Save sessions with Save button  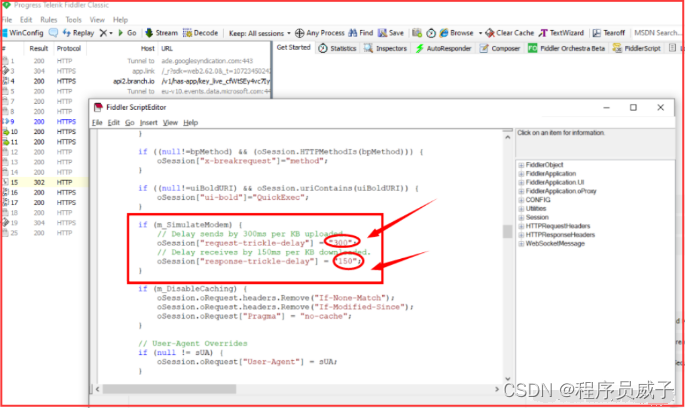tap(391, 33)
